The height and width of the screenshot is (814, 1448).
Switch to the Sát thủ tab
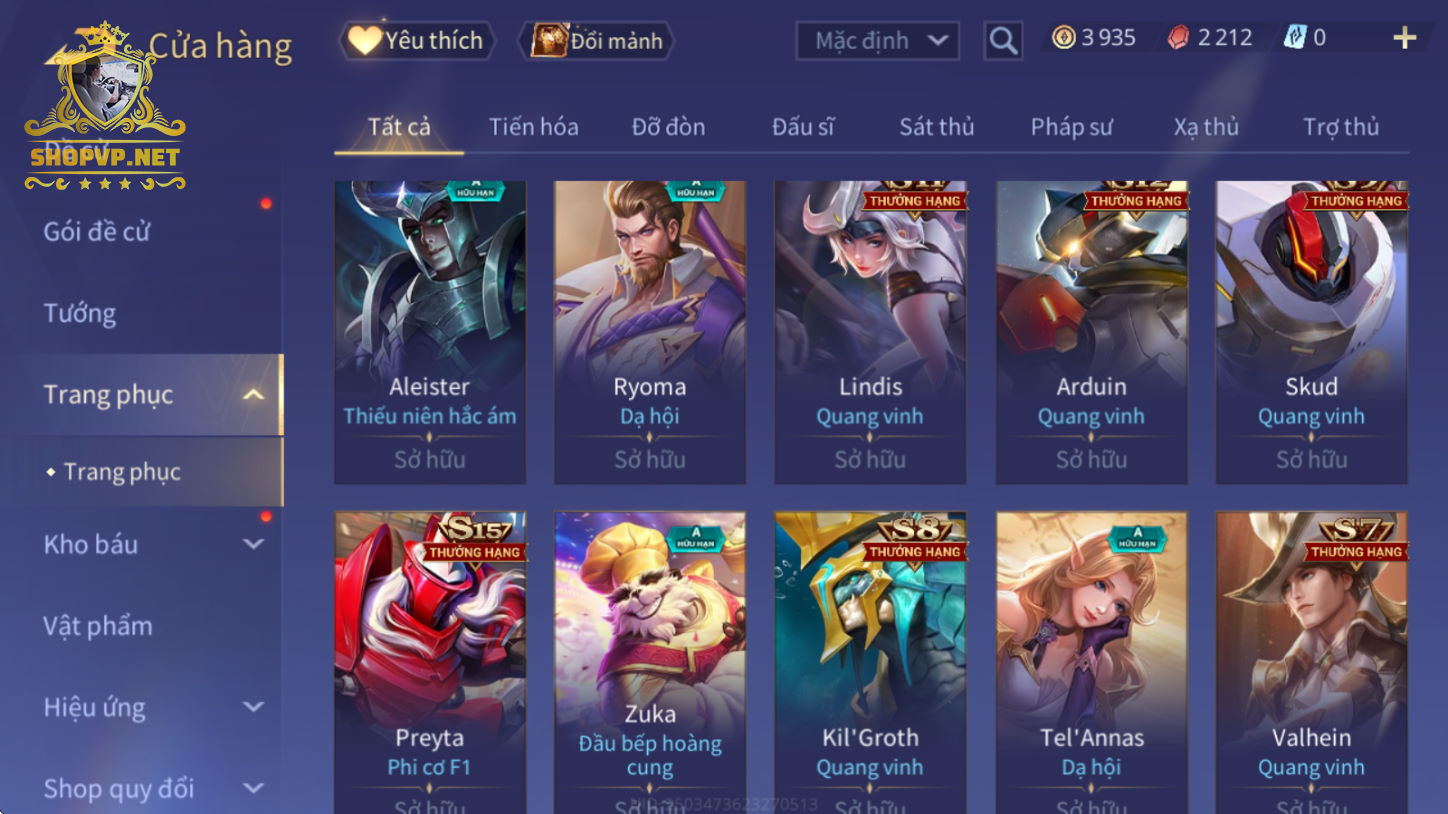point(936,127)
